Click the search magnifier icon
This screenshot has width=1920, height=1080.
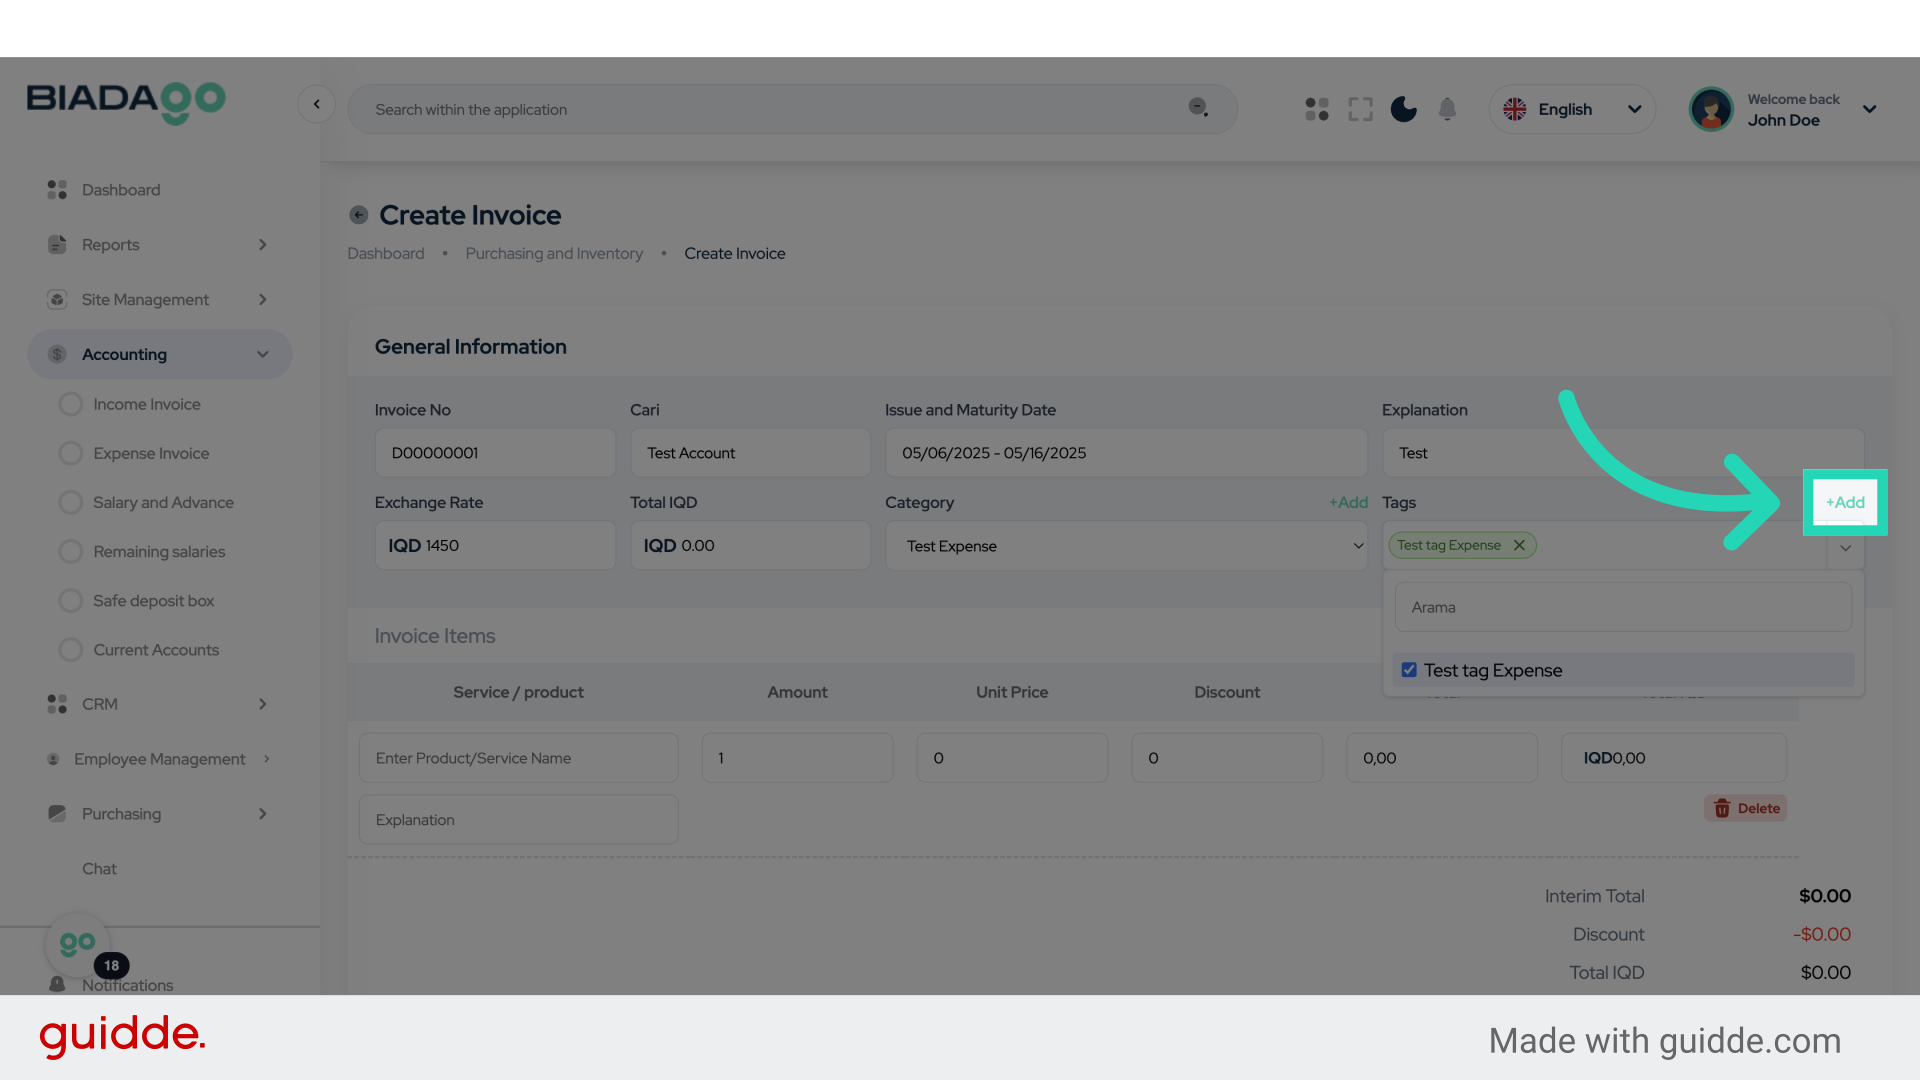click(1198, 108)
